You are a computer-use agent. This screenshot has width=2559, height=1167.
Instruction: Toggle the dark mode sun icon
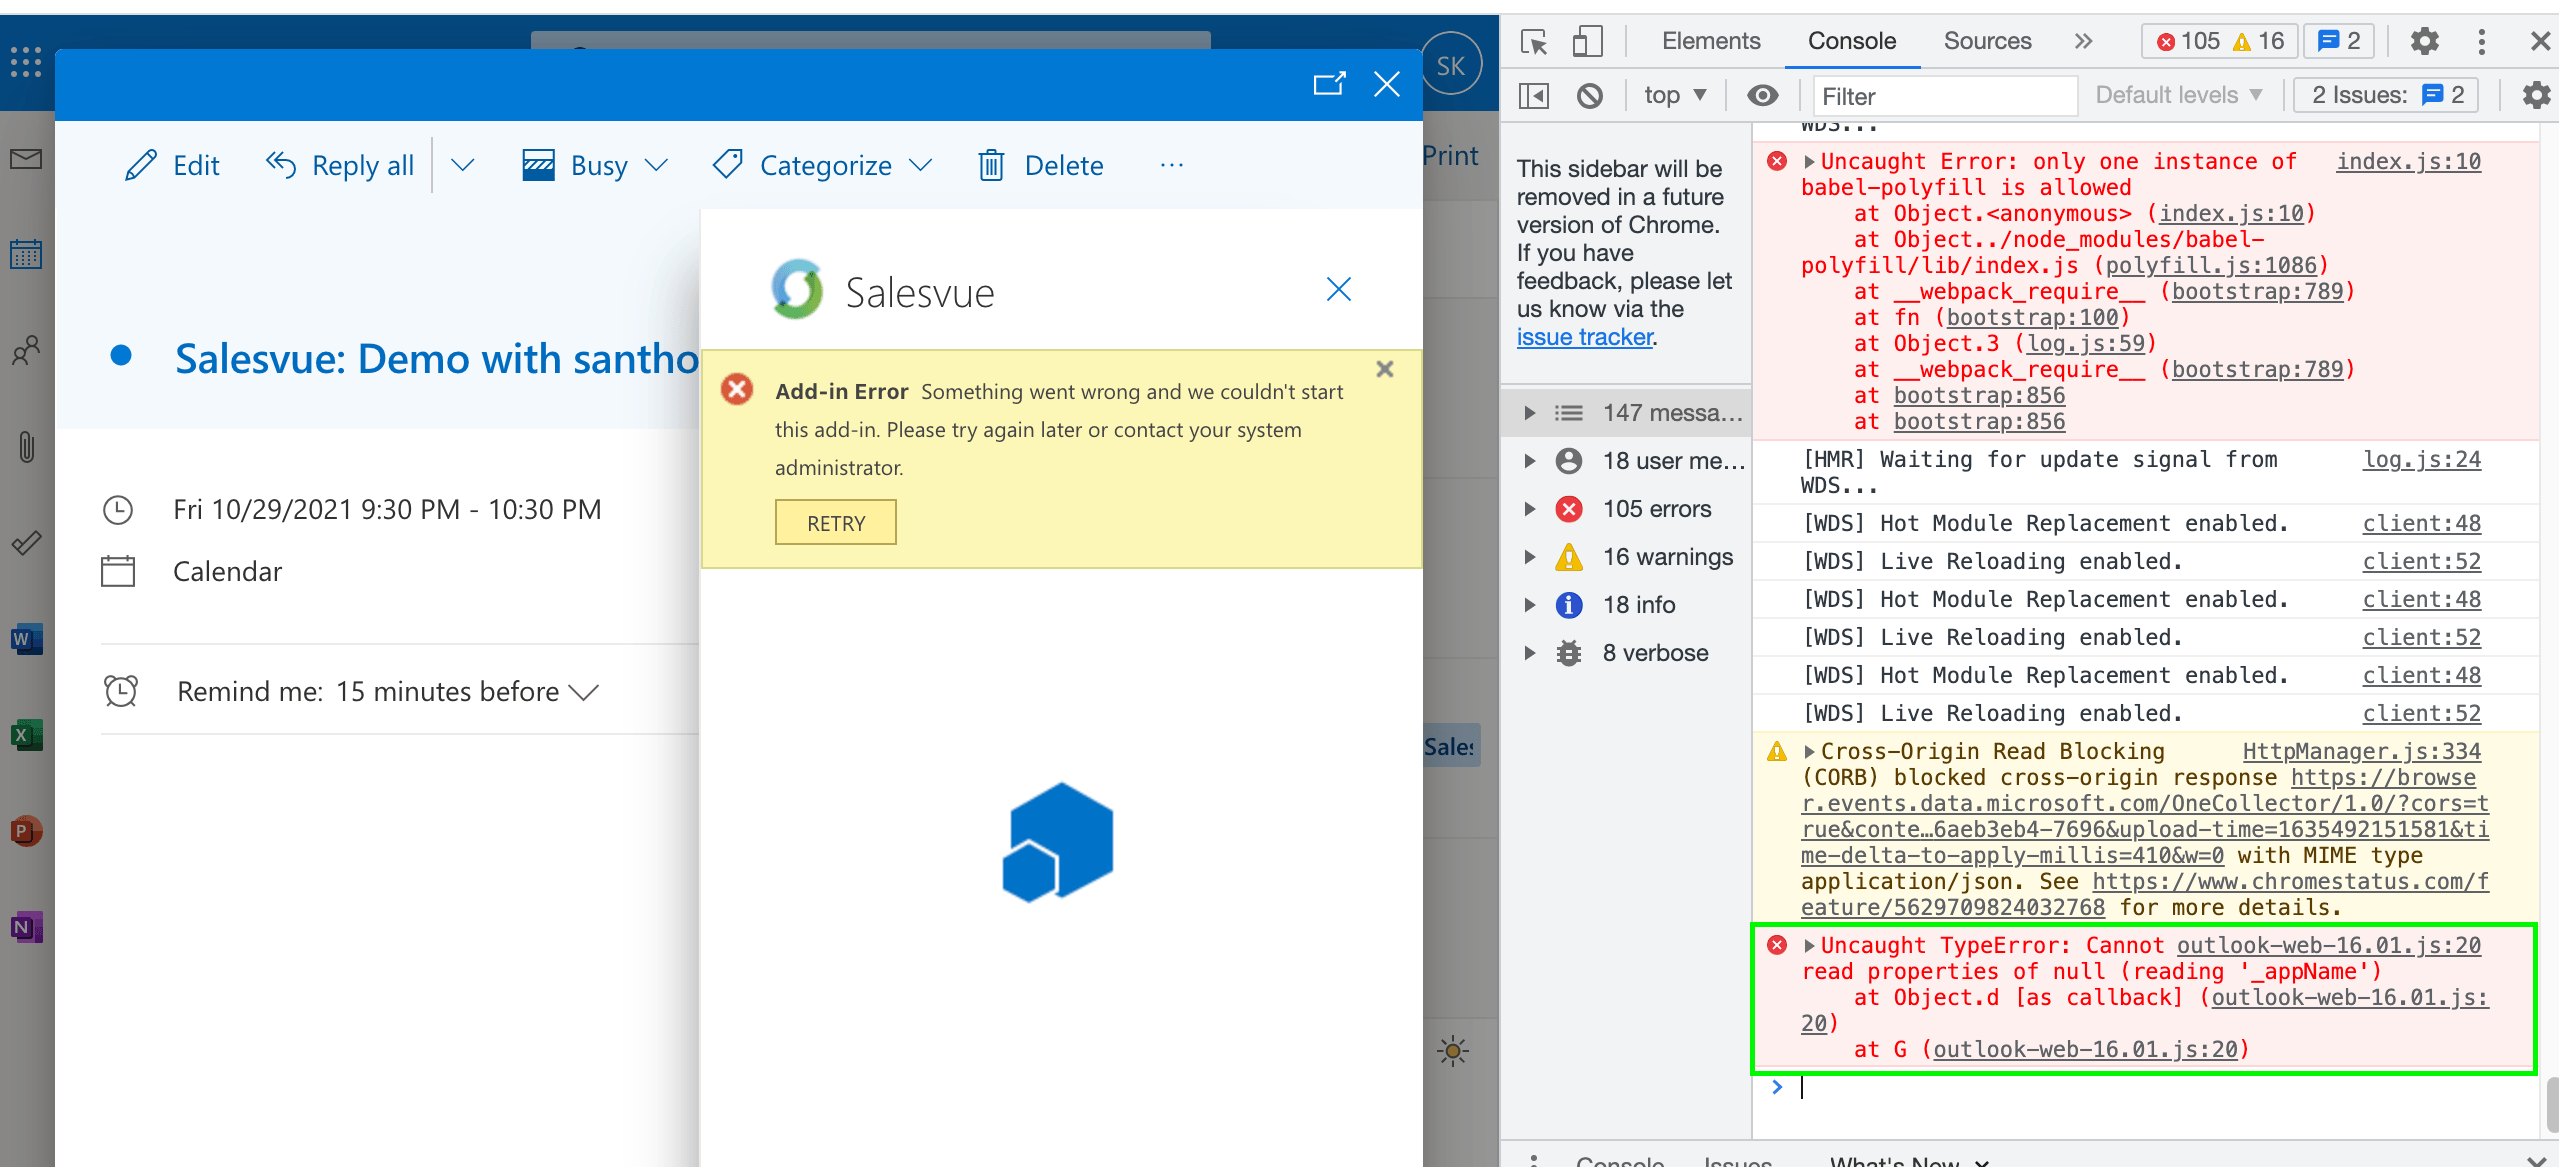(1452, 1050)
